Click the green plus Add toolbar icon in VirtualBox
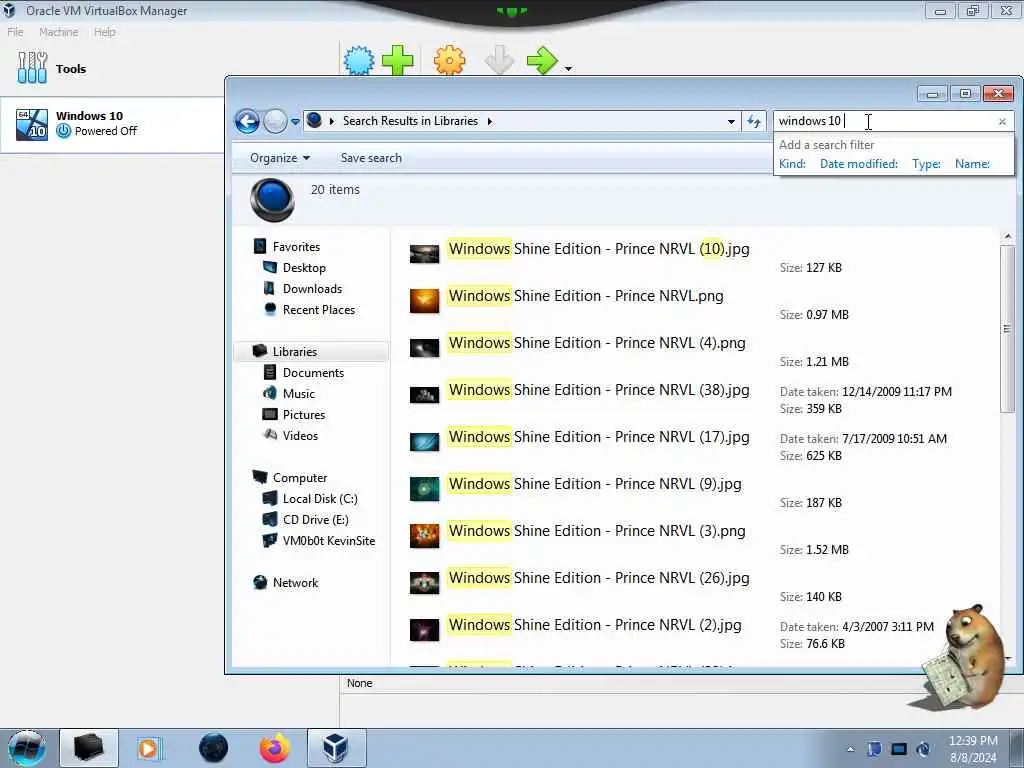The image size is (1024, 768). point(398,61)
